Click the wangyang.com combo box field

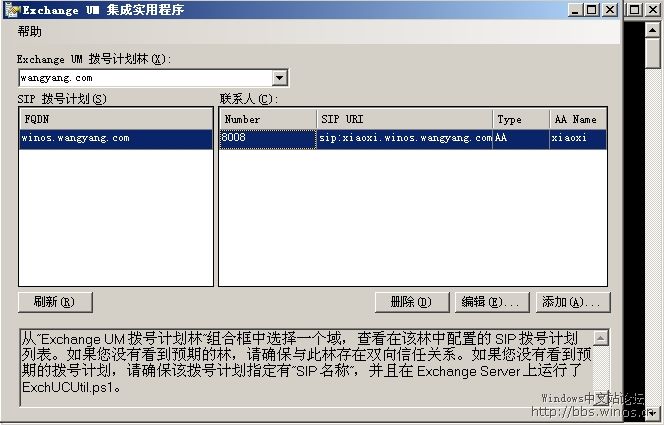pos(144,78)
